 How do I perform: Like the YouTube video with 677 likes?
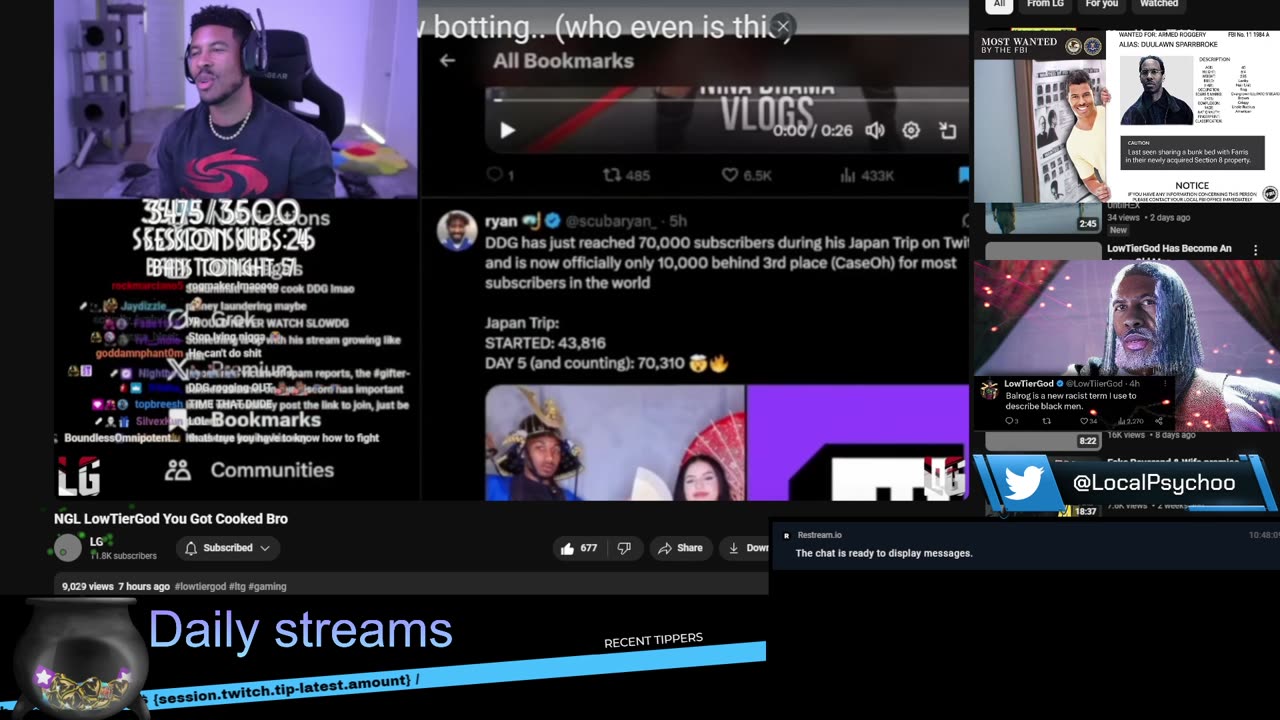(579, 548)
